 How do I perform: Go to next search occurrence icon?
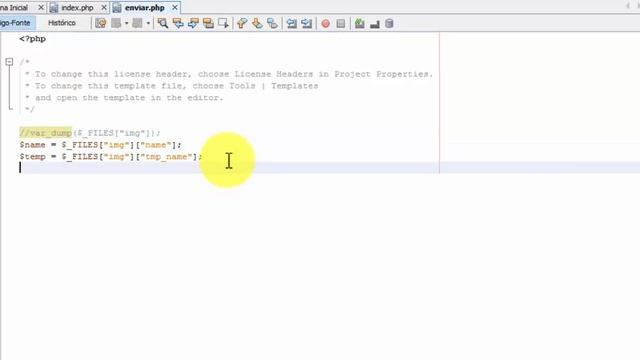point(193,23)
